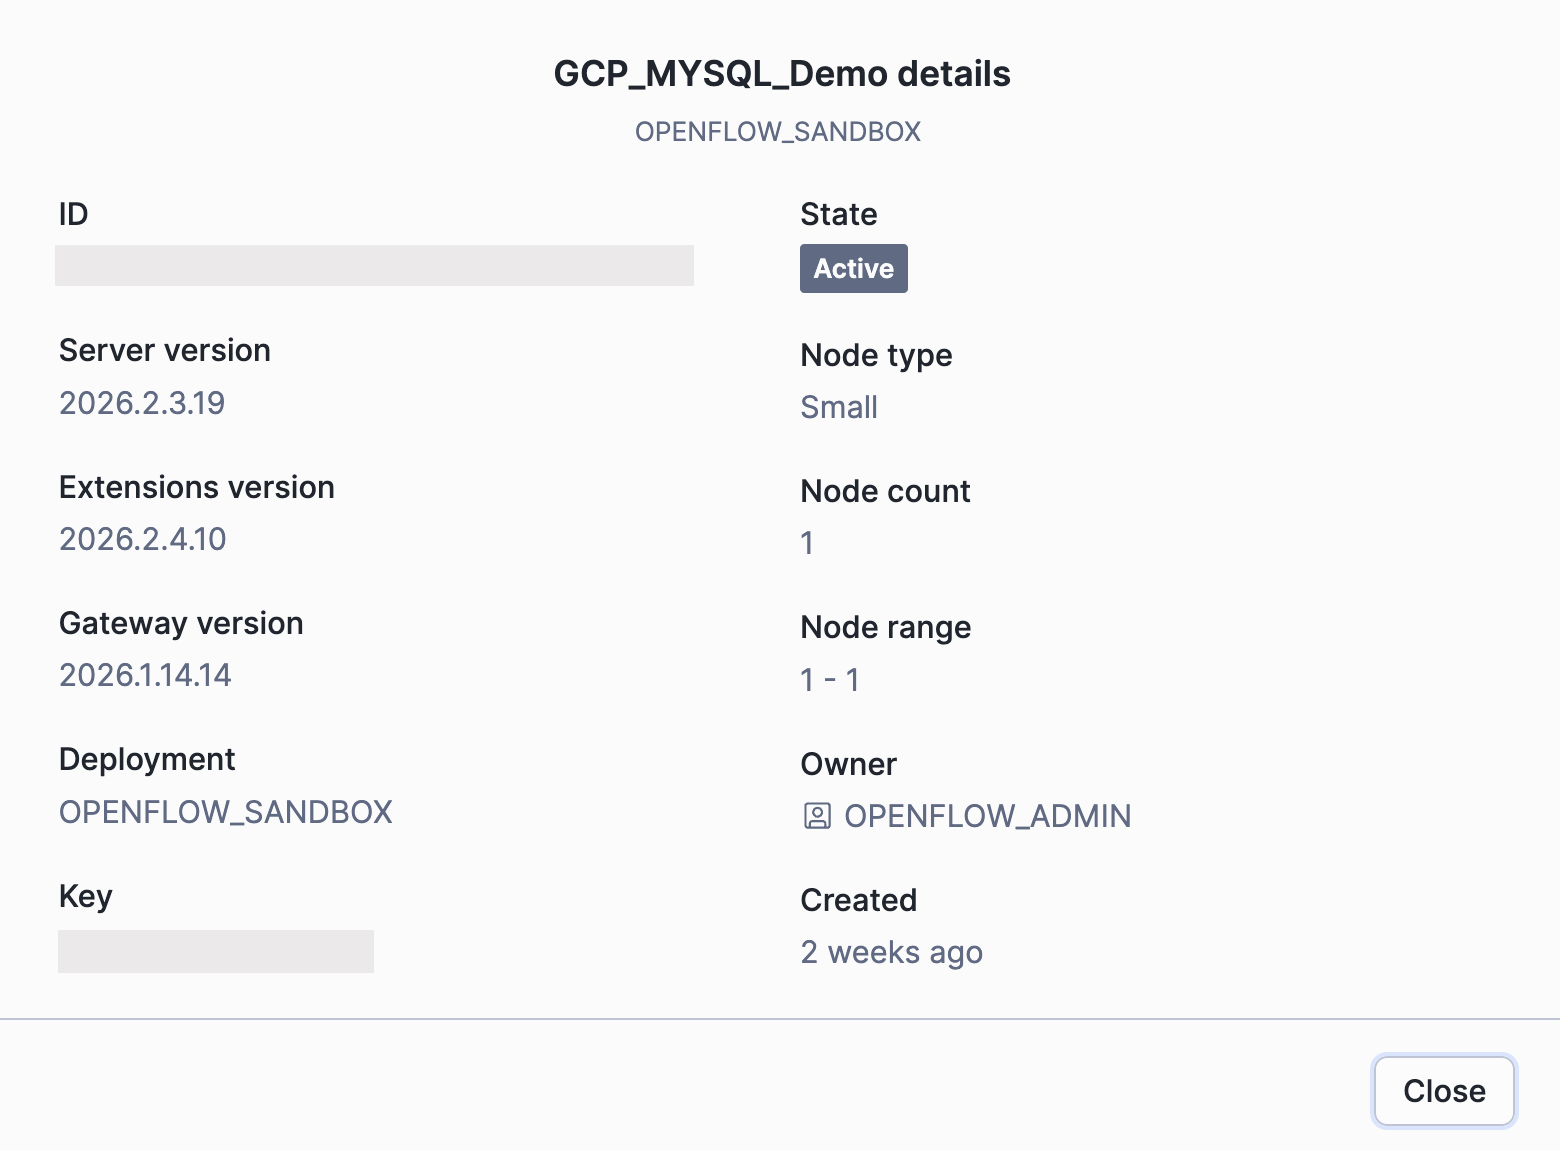Image resolution: width=1560 pixels, height=1150 pixels.
Task: Click the redacted Key value
Action: click(x=216, y=951)
